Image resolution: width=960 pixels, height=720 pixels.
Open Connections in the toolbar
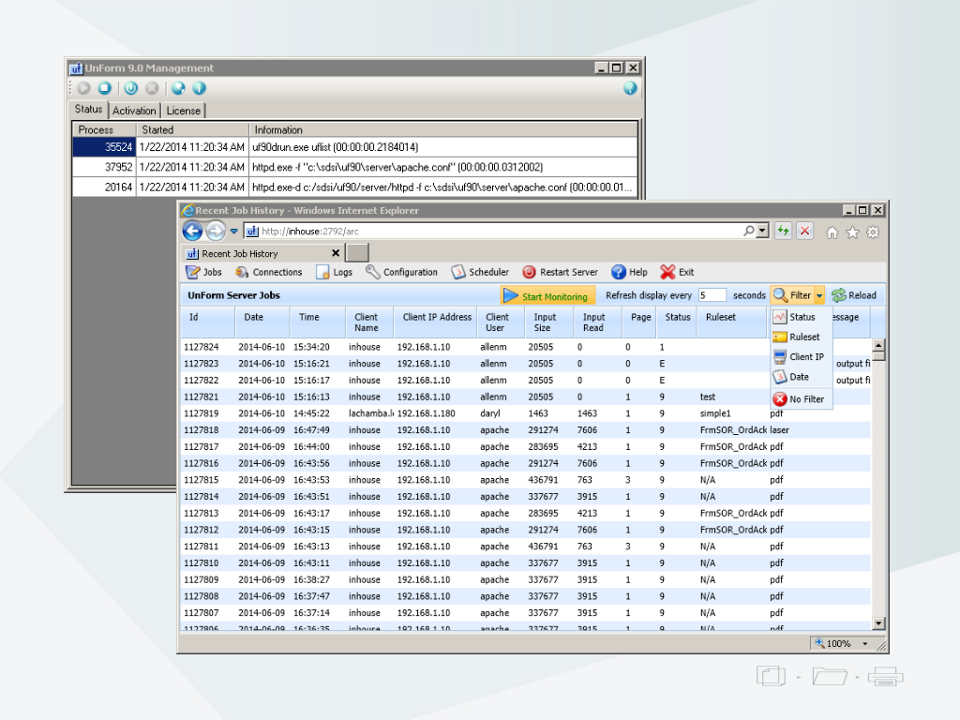[x=269, y=272]
